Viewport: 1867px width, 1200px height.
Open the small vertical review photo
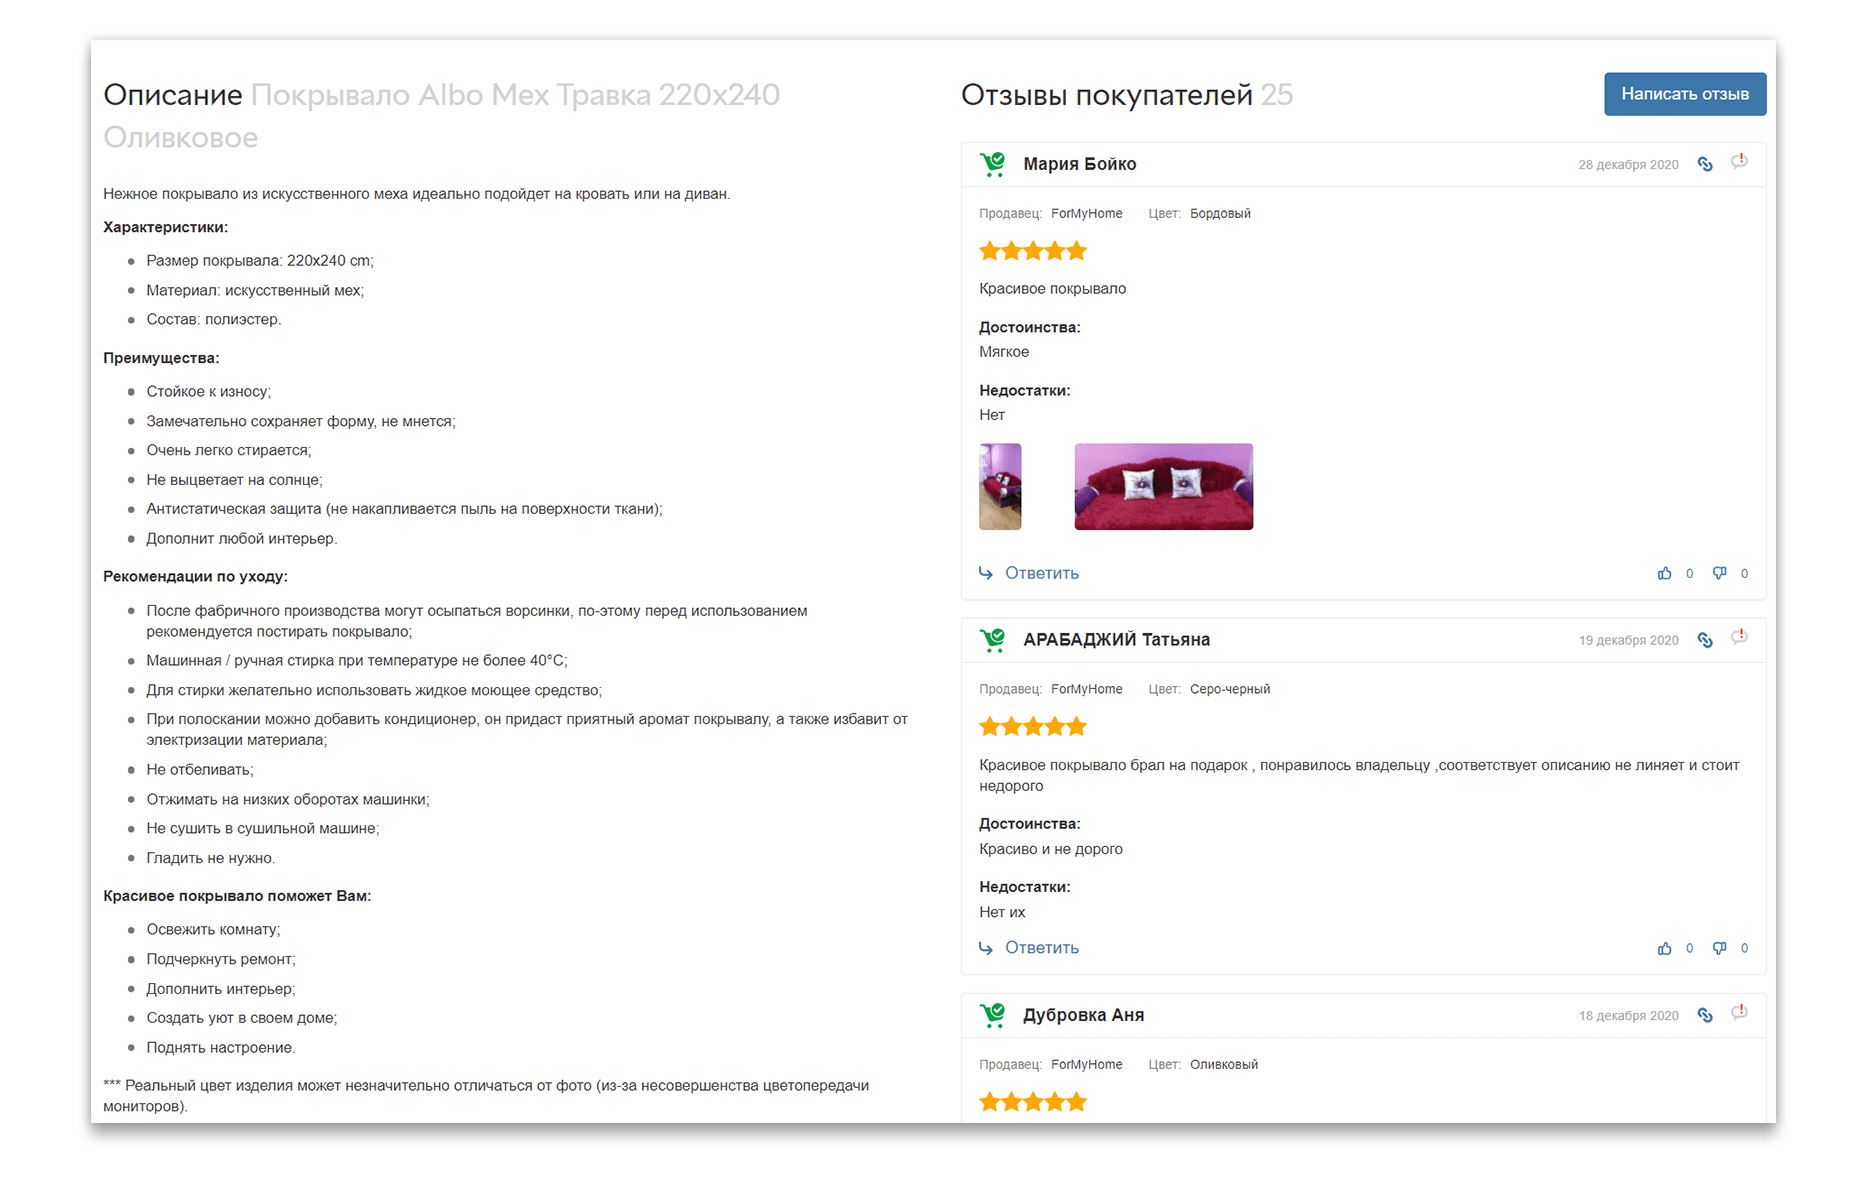coord(1000,487)
